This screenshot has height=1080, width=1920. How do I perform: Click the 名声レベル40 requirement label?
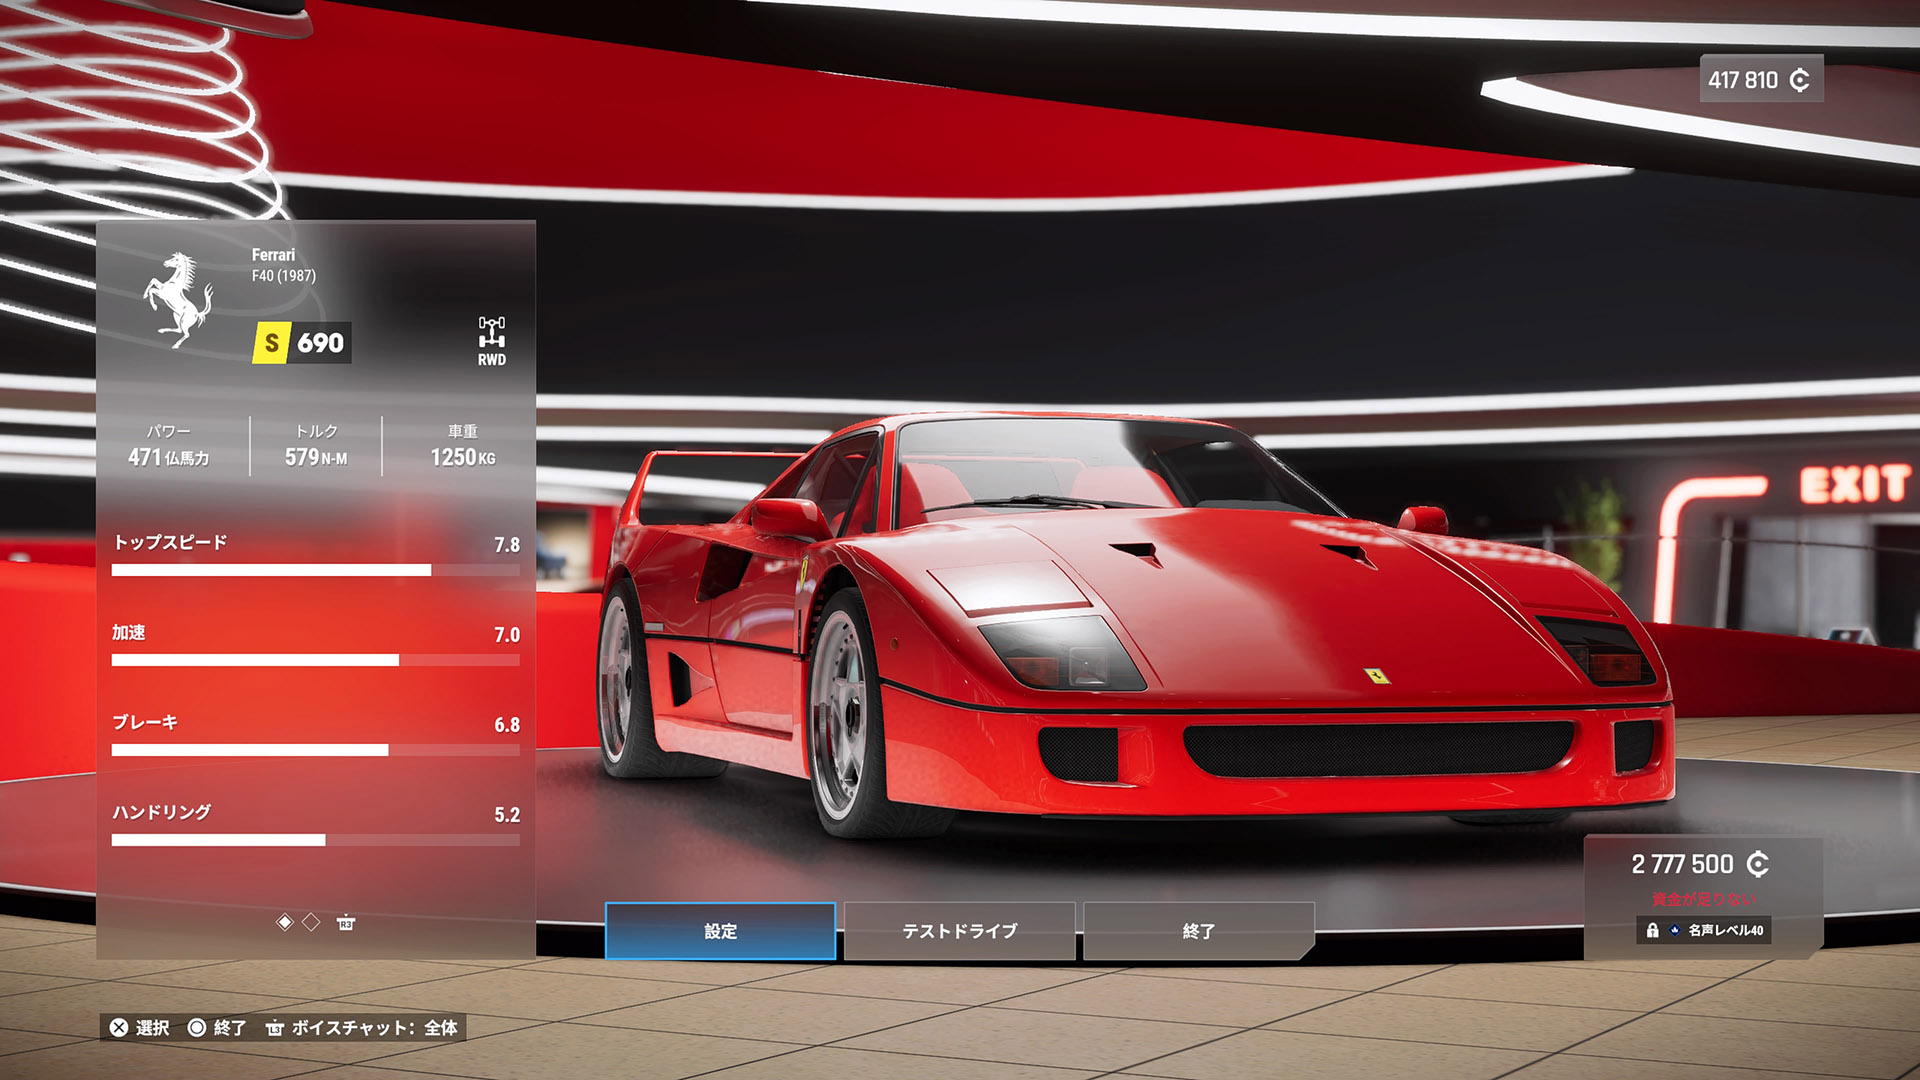1725,930
